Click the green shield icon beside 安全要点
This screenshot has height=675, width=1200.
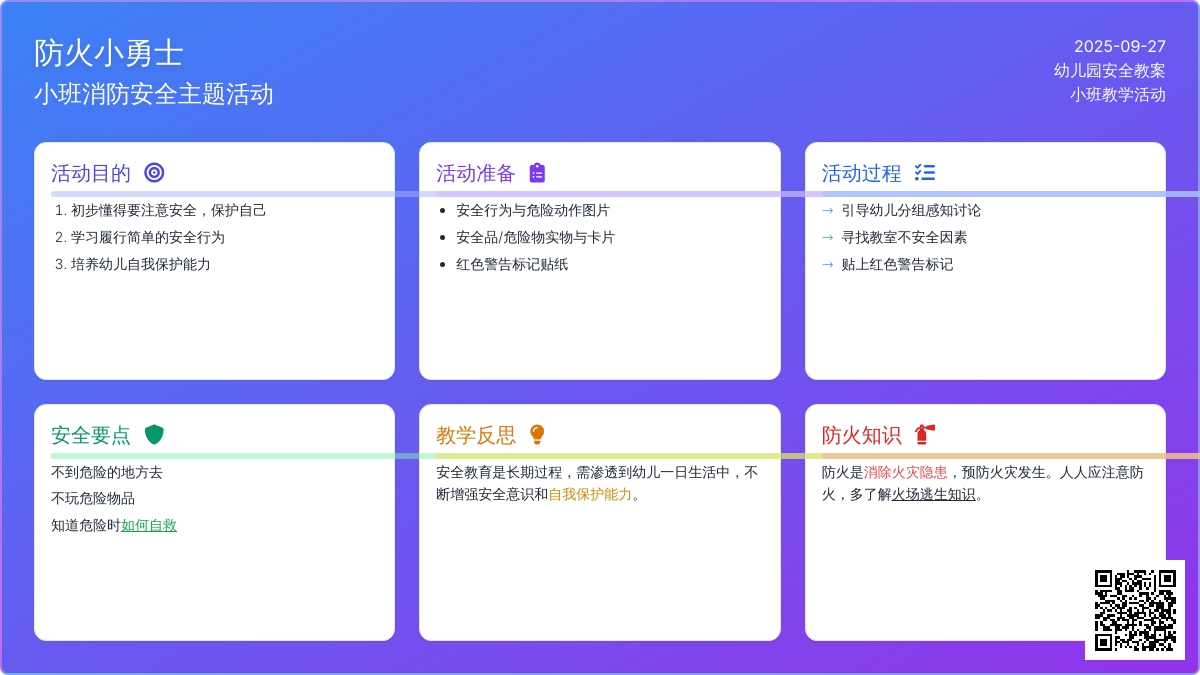pyautogui.click(x=154, y=435)
